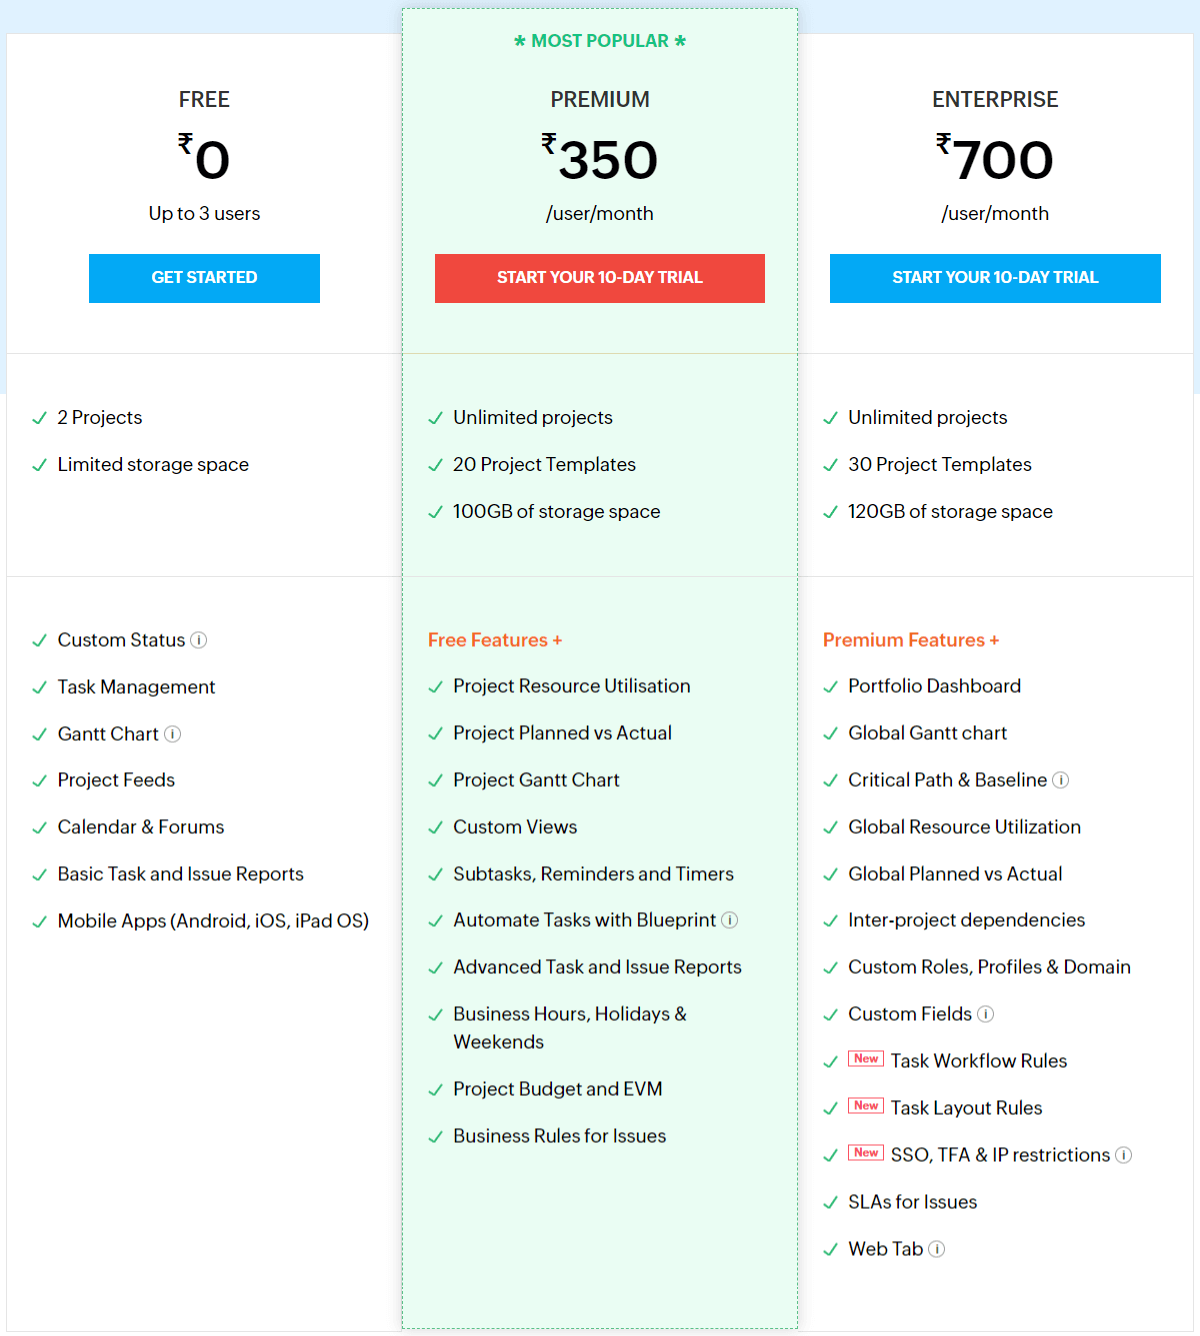Click checkmark beside Portfolio Dashboard in Enterprise
Image resolution: width=1200 pixels, height=1336 pixels.
(830, 686)
